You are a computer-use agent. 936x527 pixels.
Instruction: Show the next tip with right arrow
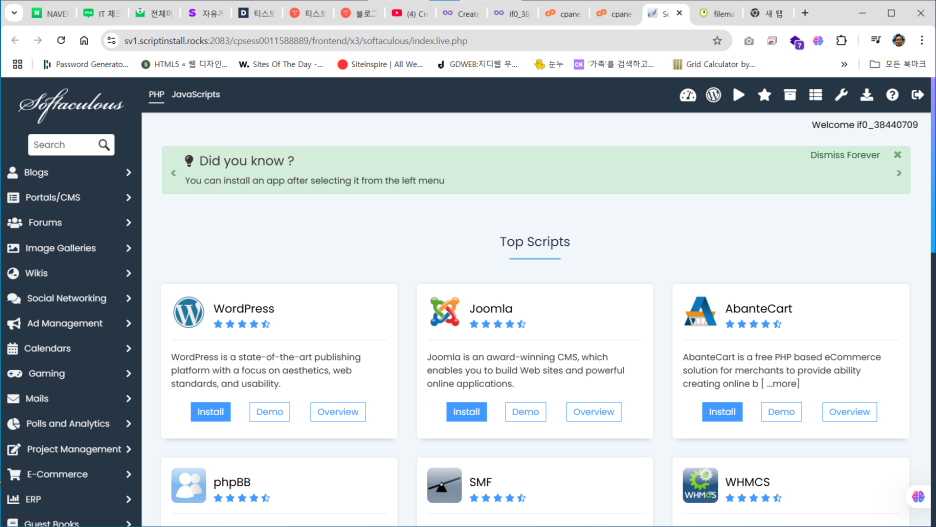pyautogui.click(x=899, y=173)
